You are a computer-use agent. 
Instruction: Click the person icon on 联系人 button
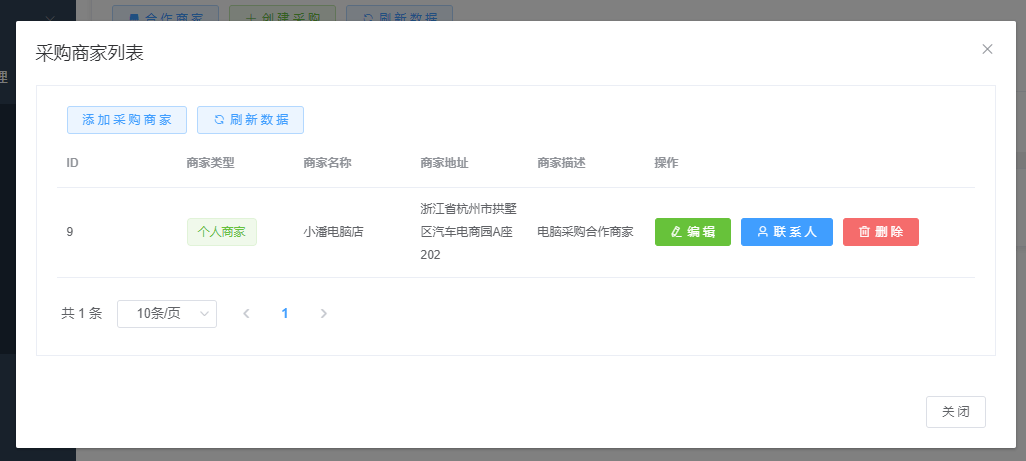pos(762,232)
